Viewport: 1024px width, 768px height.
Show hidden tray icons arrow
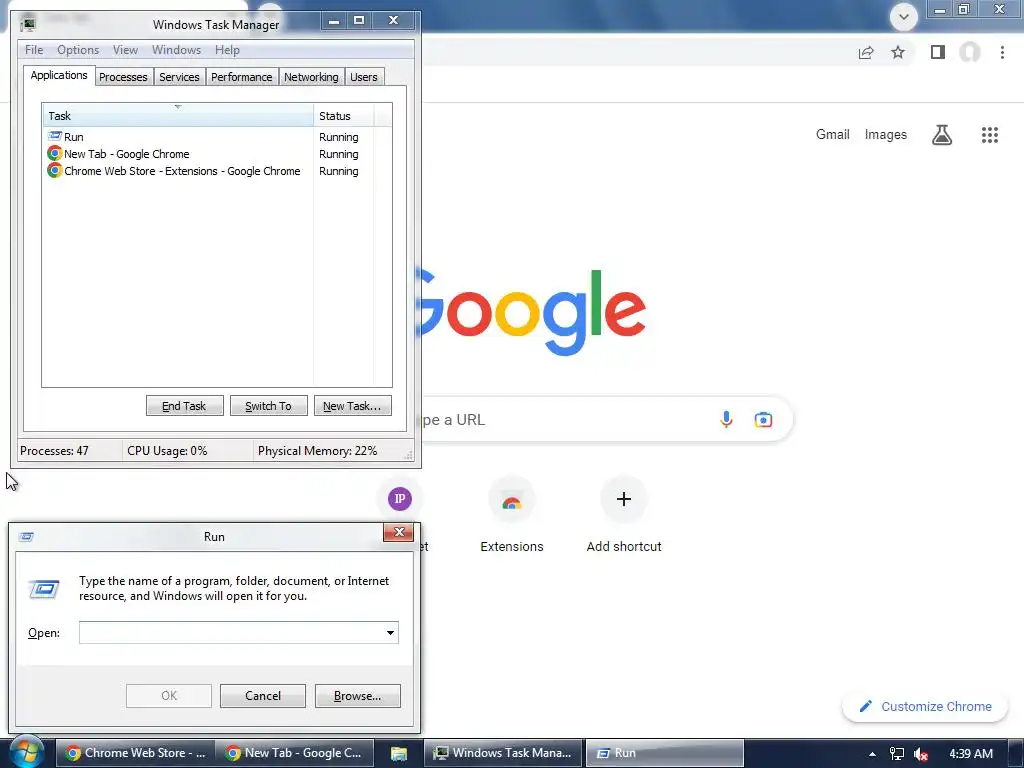pyautogui.click(x=872, y=754)
